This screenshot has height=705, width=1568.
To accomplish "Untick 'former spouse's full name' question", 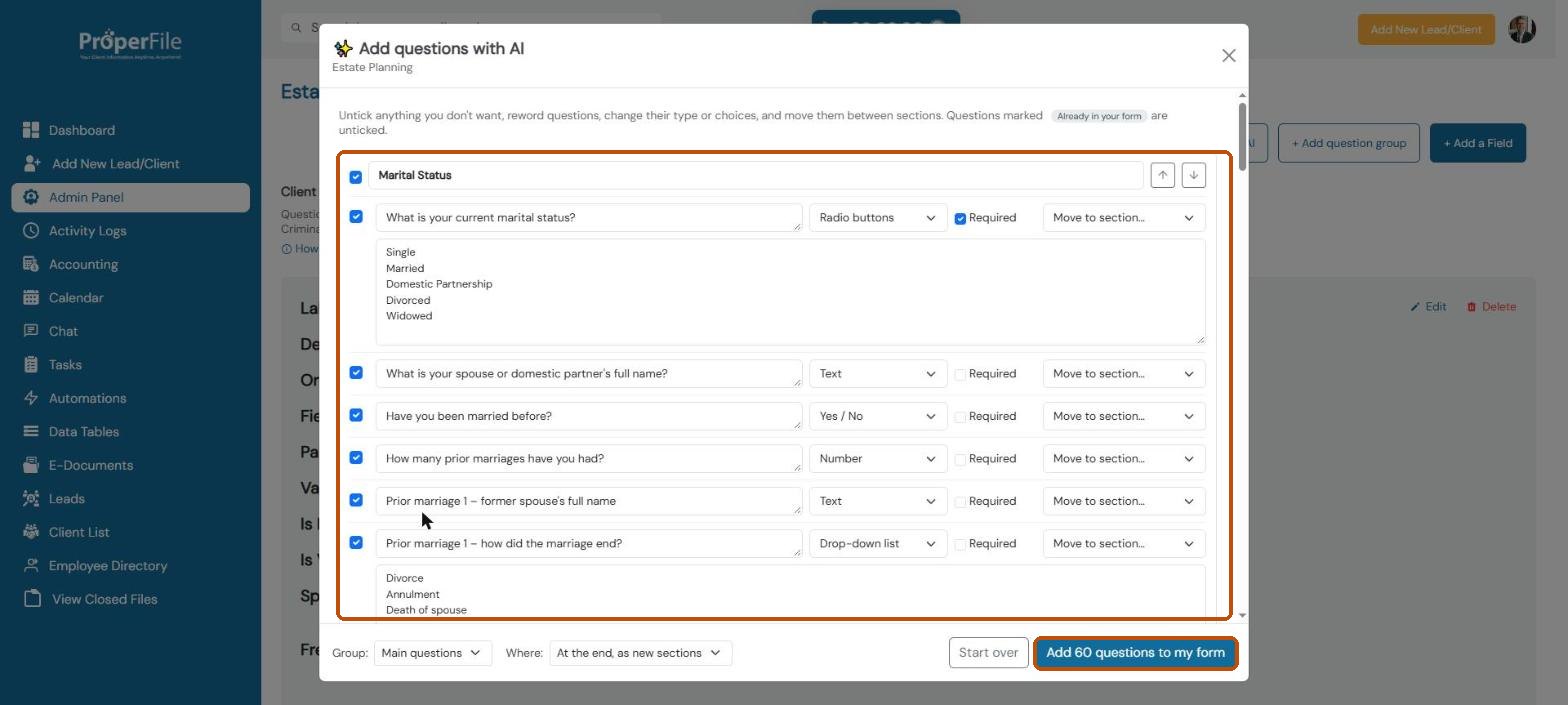I will click(355, 500).
